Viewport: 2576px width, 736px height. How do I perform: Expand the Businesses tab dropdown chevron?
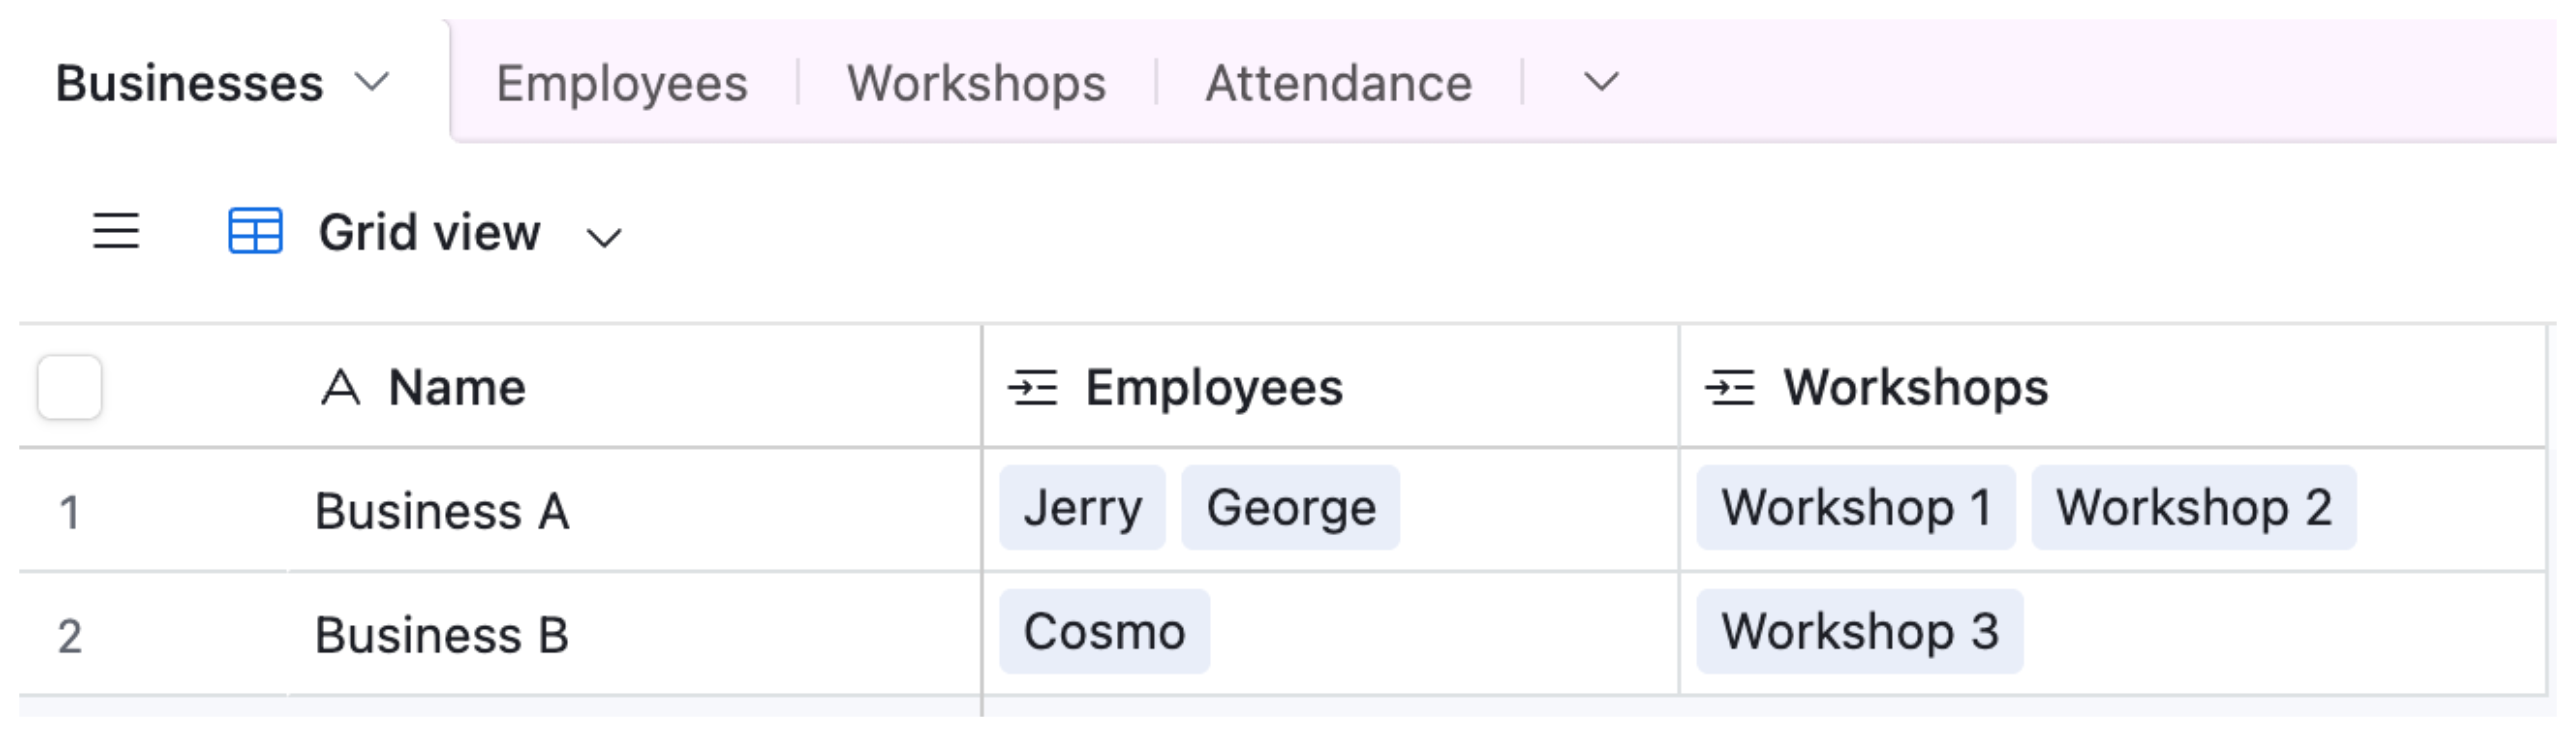click(x=372, y=82)
